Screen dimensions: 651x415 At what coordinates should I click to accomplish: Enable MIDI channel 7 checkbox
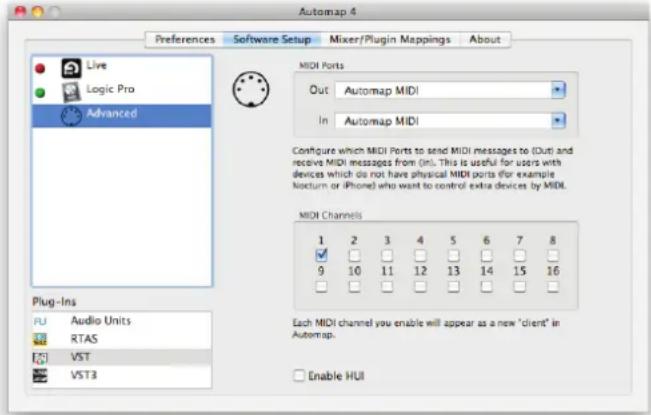tap(519, 255)
